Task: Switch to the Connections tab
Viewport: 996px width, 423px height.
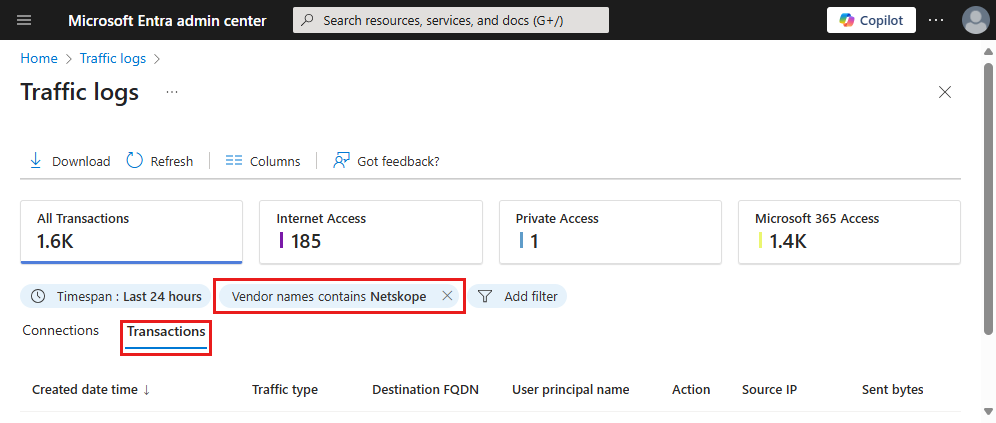Action: point(60,330)
